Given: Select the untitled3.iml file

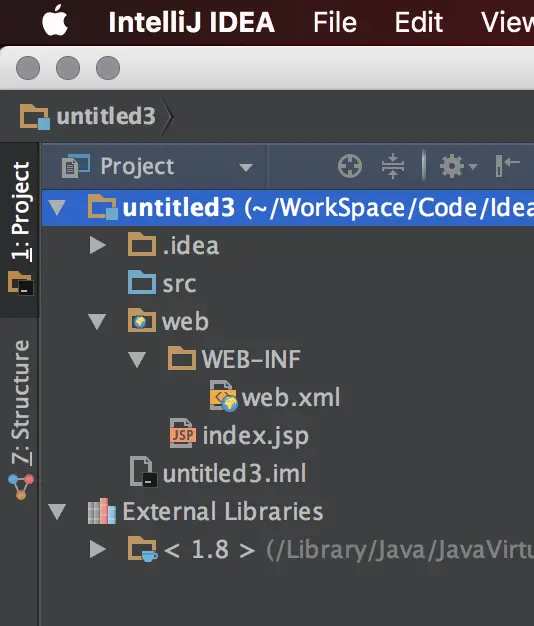Looking at the screenshot, I should [x=234, y=473].
